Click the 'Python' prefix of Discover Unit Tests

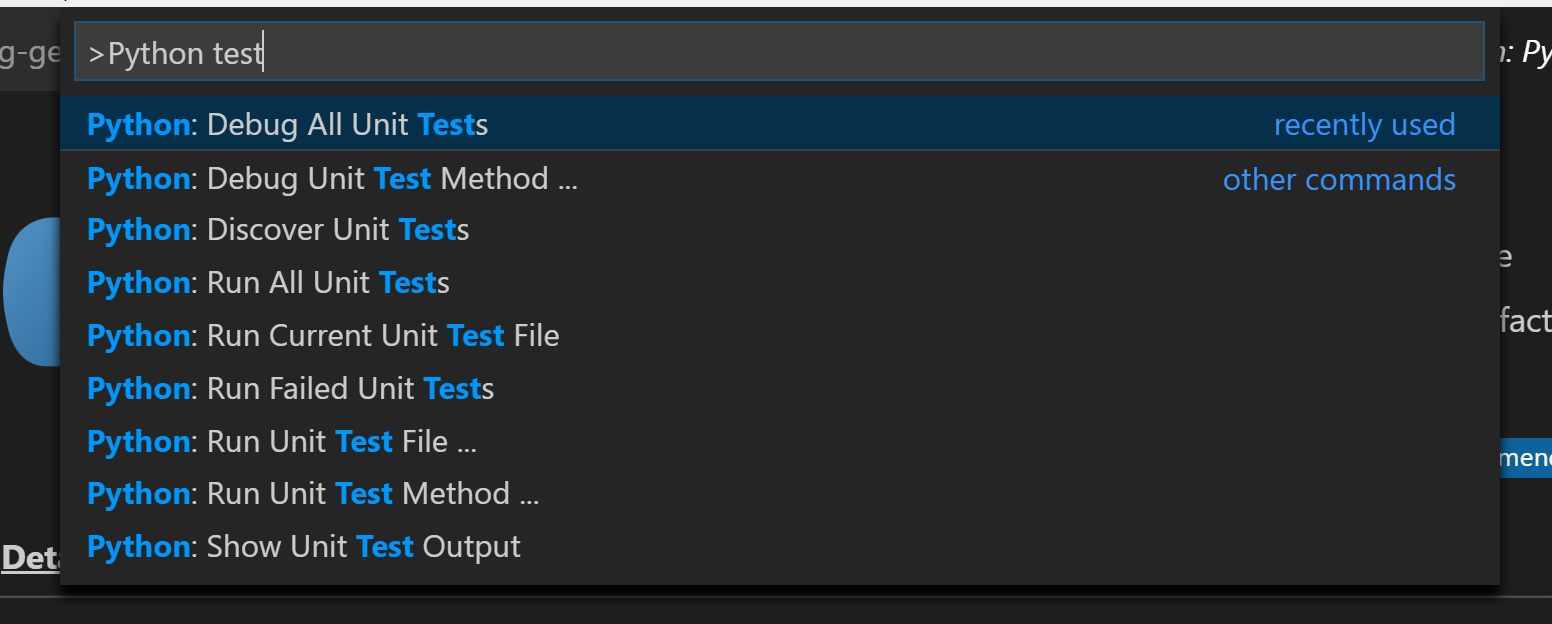point(138,230)
